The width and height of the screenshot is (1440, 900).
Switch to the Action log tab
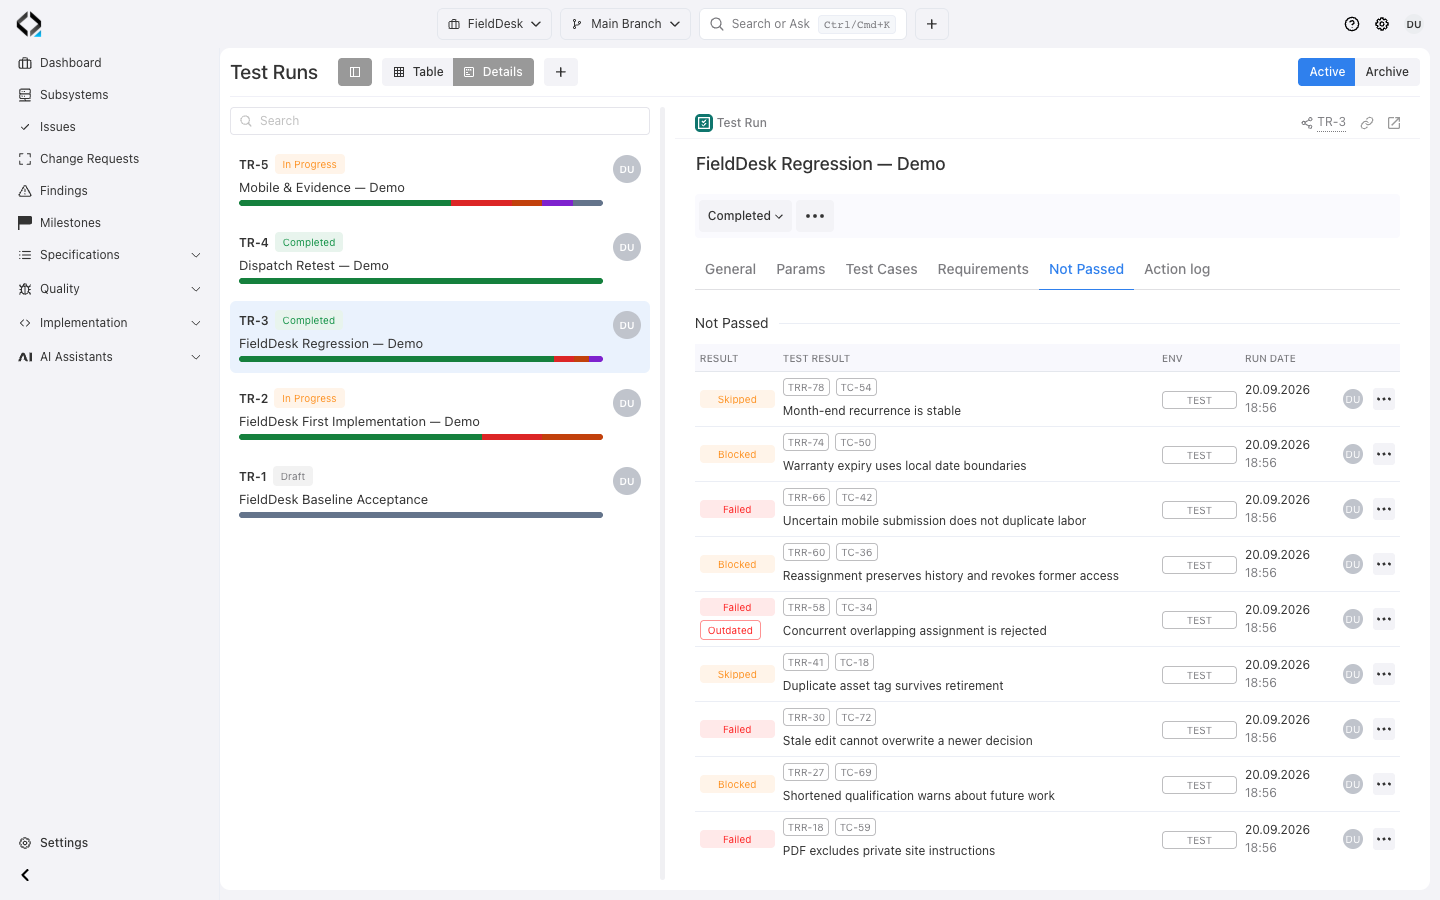tap(1177, 269)
